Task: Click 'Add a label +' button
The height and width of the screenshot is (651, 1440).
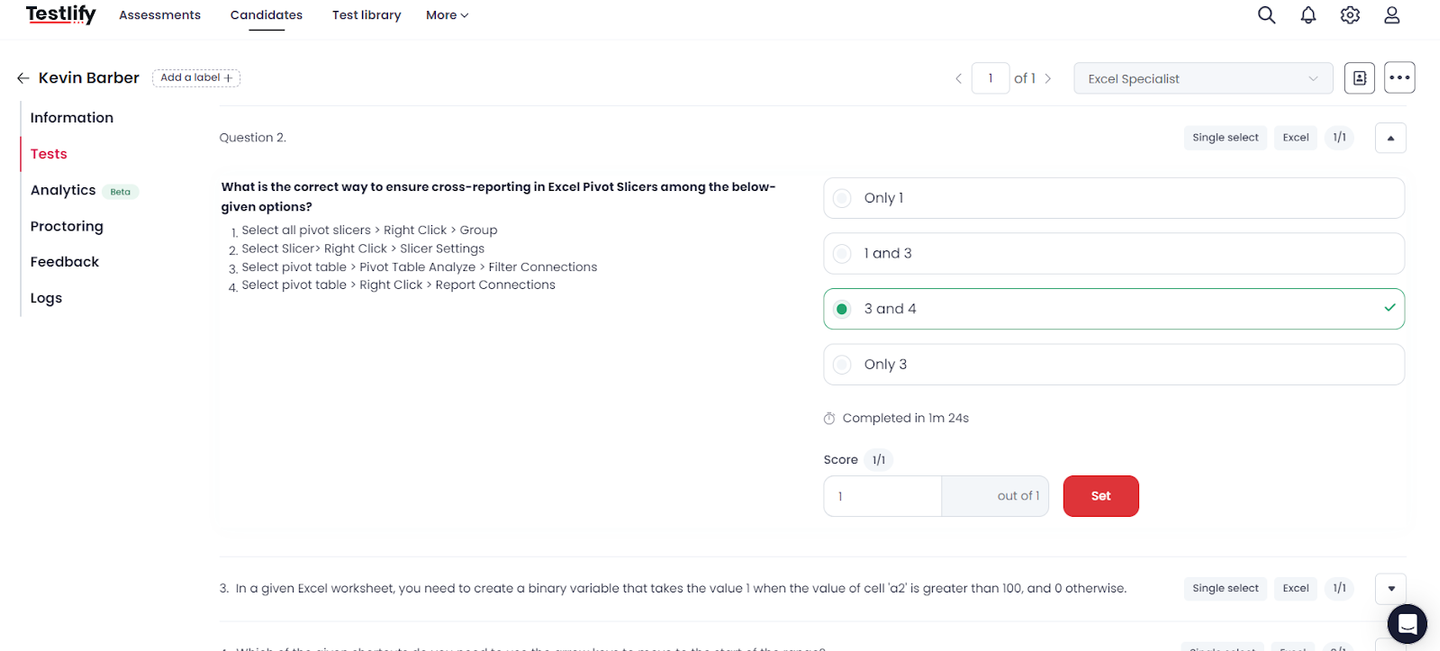Action: [196, 77]
